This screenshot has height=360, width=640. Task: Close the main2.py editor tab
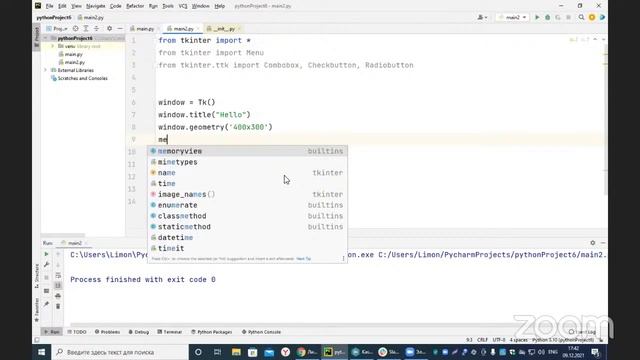point(198,29)
